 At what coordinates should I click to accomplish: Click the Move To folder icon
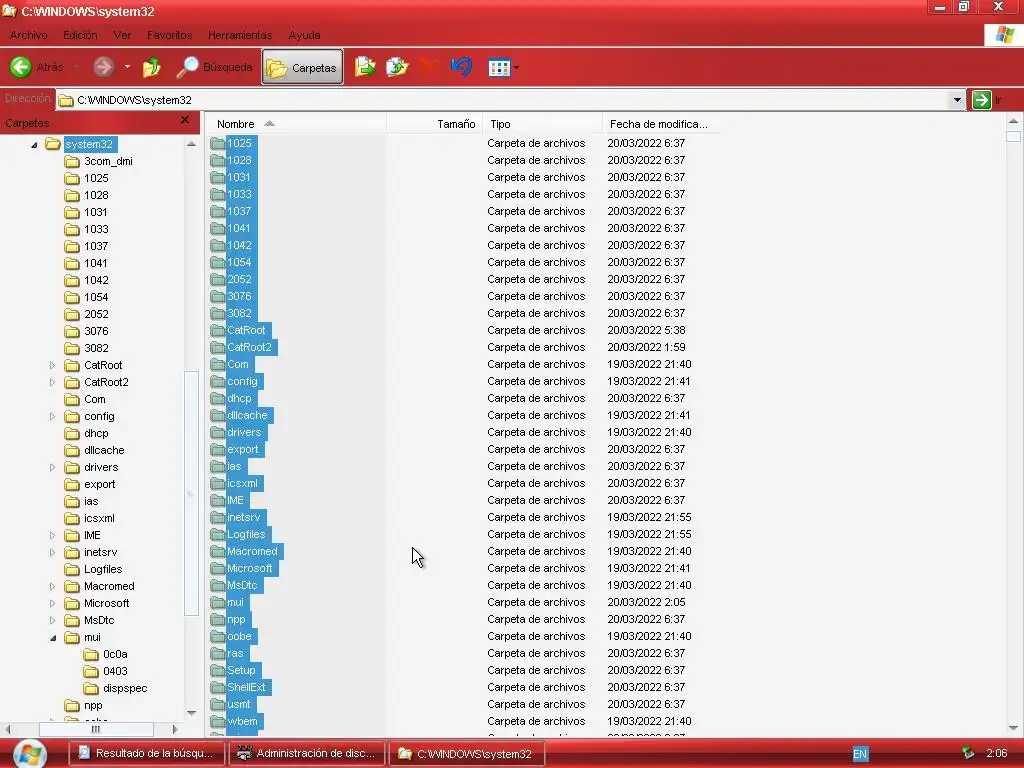pyautogui.click(x=364, y=67)
